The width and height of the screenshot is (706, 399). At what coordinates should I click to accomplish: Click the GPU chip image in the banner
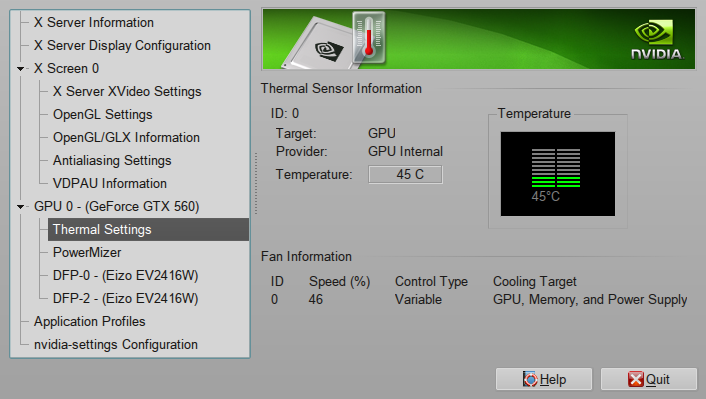coord(317,45)
